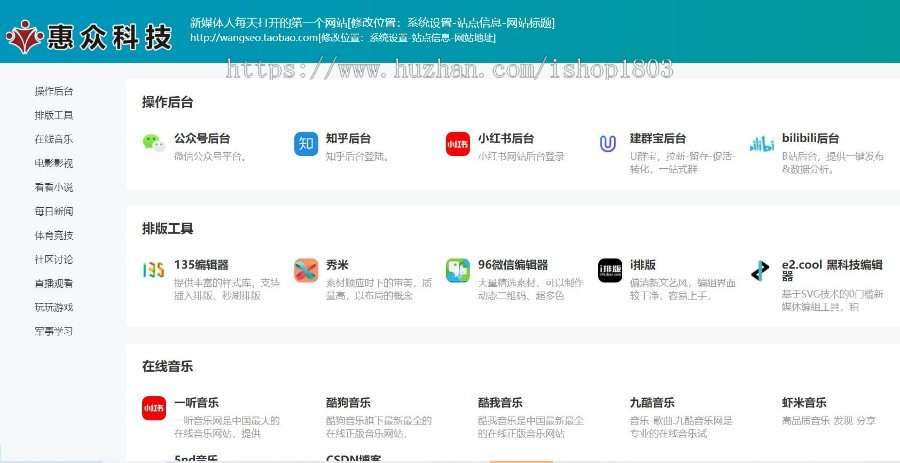
Task: Open the 135编辑器 icon
Action: pyautogui.click(x=154, y=270)
